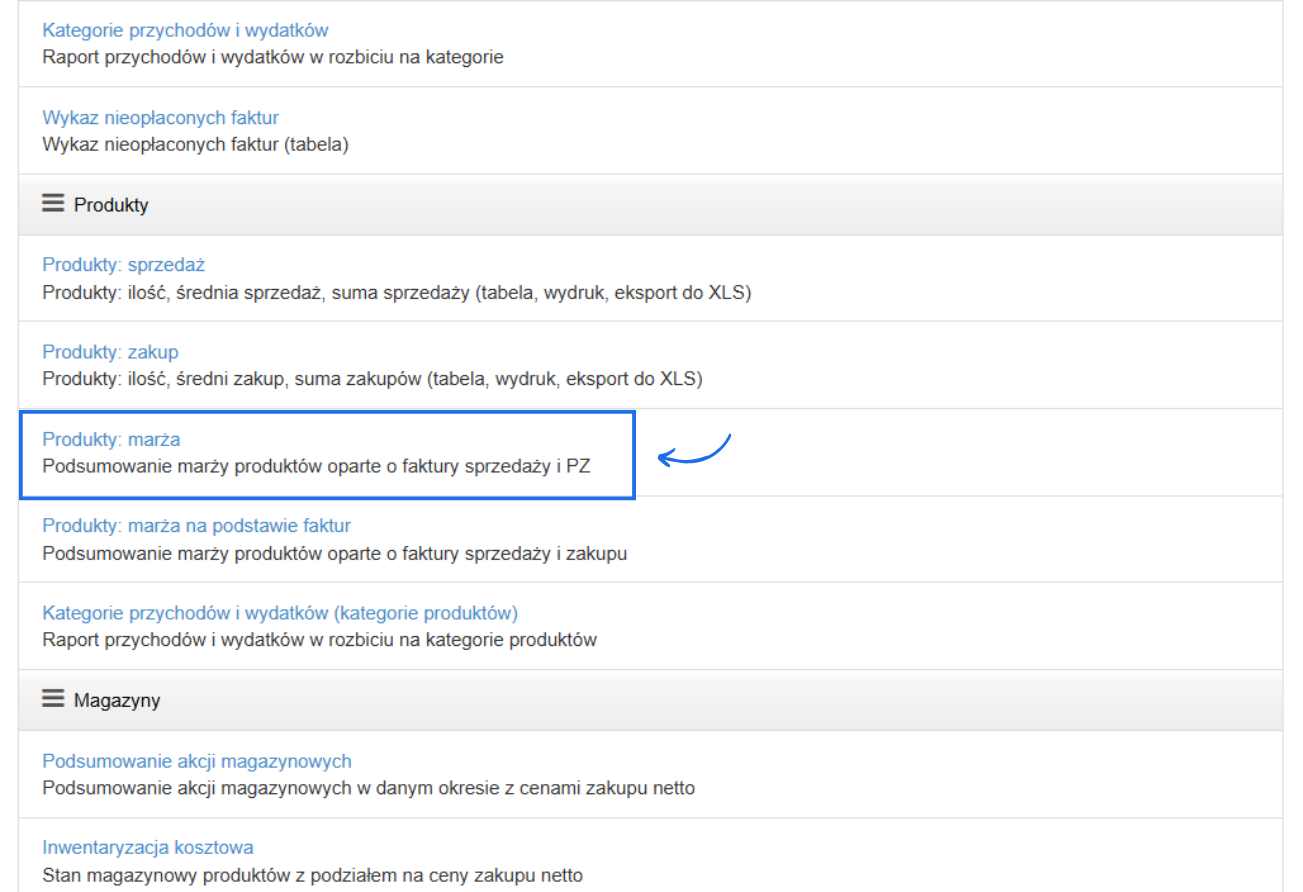Open the Produkty: zakup report
Screen dimensions: 1303x892
110,352
